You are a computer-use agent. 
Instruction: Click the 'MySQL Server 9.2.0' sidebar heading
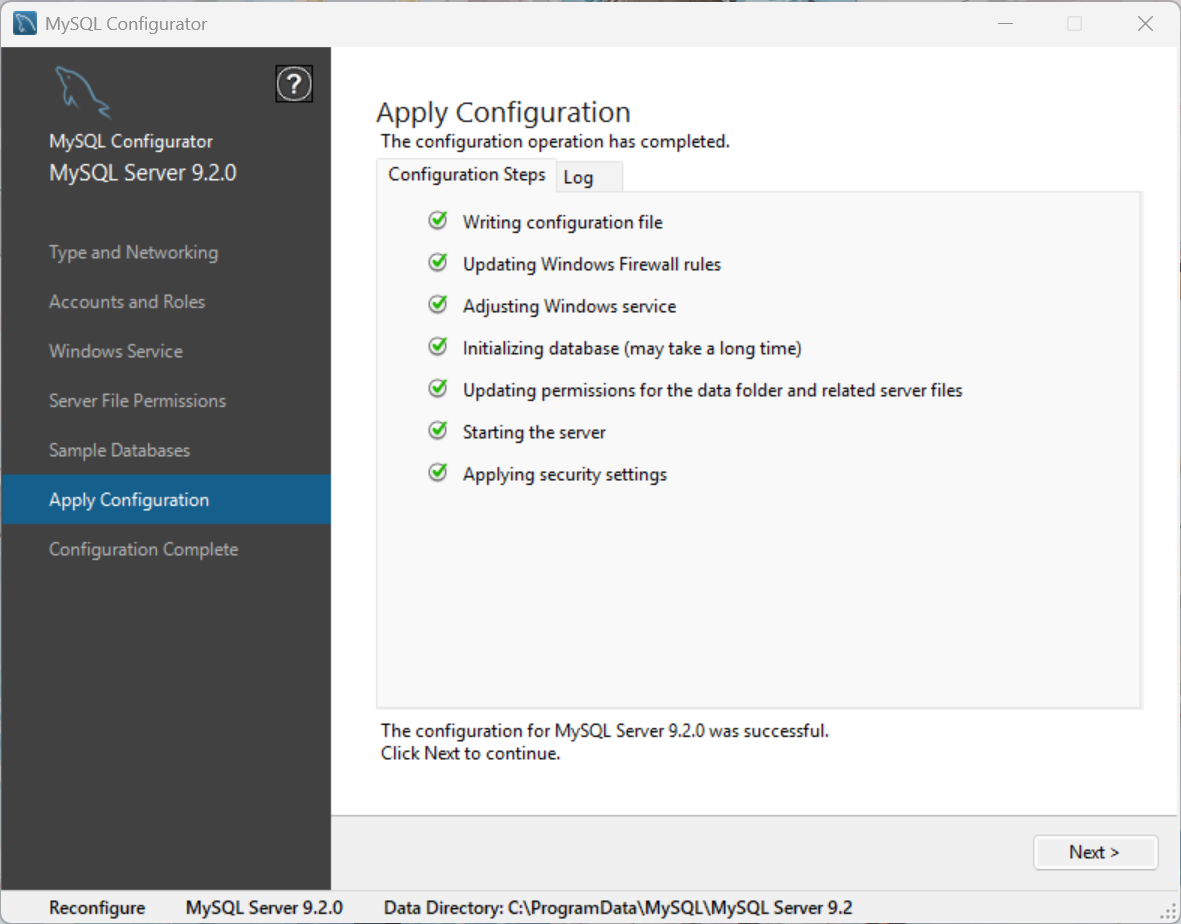(142, 172)
